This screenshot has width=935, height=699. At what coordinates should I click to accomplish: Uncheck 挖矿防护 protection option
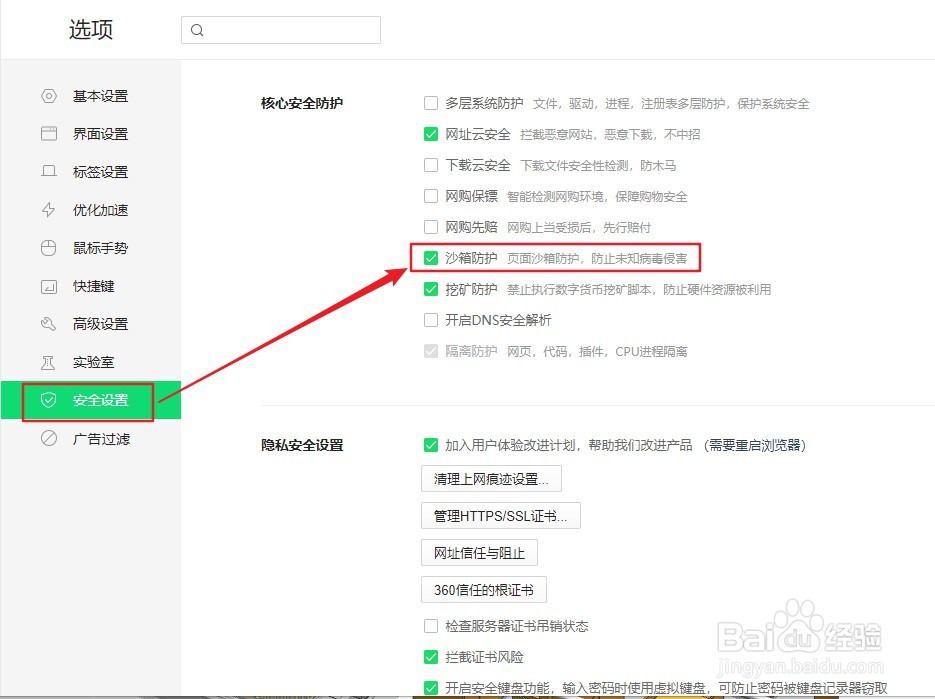pos(431,289)
